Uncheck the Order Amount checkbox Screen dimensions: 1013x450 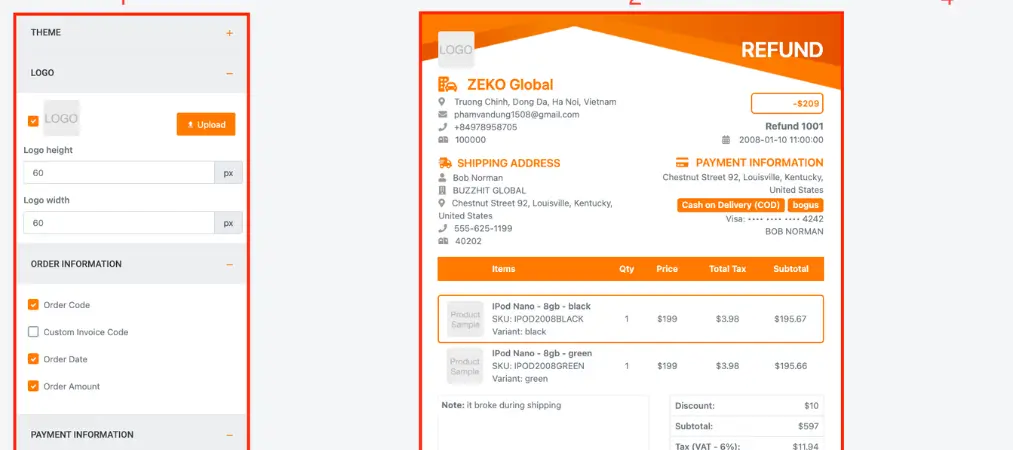33,386
